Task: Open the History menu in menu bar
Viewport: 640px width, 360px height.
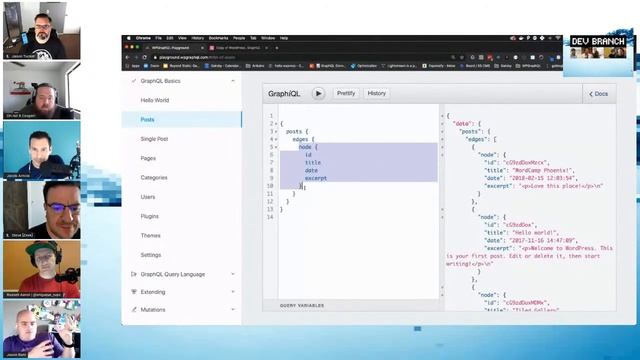Action: pyautogui.click(x=198, y=38)
